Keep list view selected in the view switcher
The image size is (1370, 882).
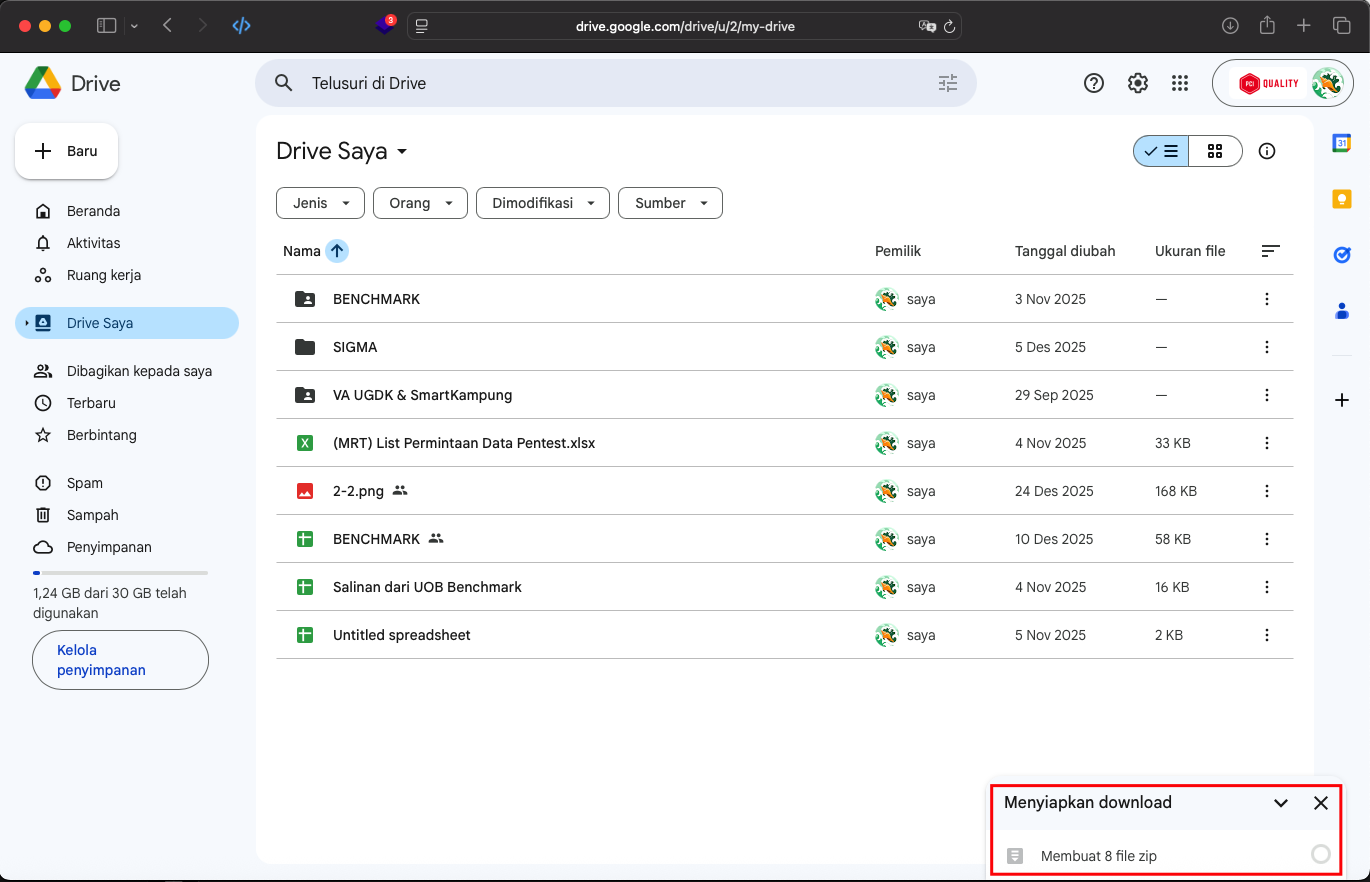[x=1160, y=150]
